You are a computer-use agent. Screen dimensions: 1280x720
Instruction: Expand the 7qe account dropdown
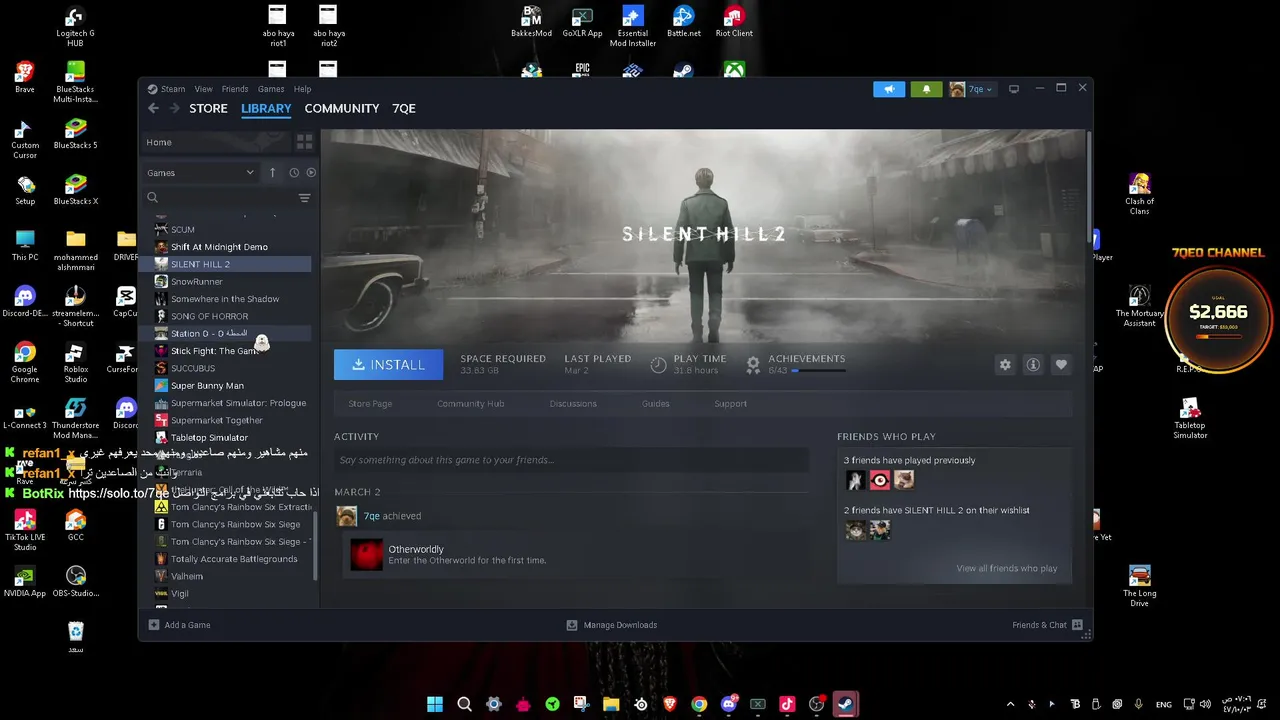click(x=971, y=89)
